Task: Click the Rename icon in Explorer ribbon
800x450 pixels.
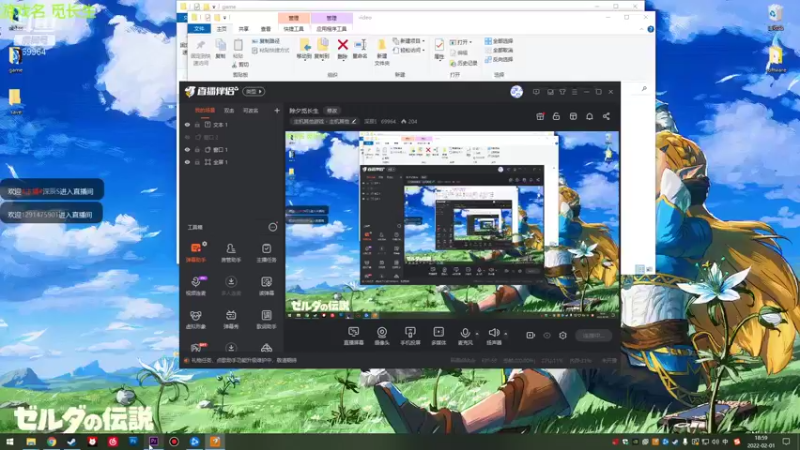Action: [360, 45]
